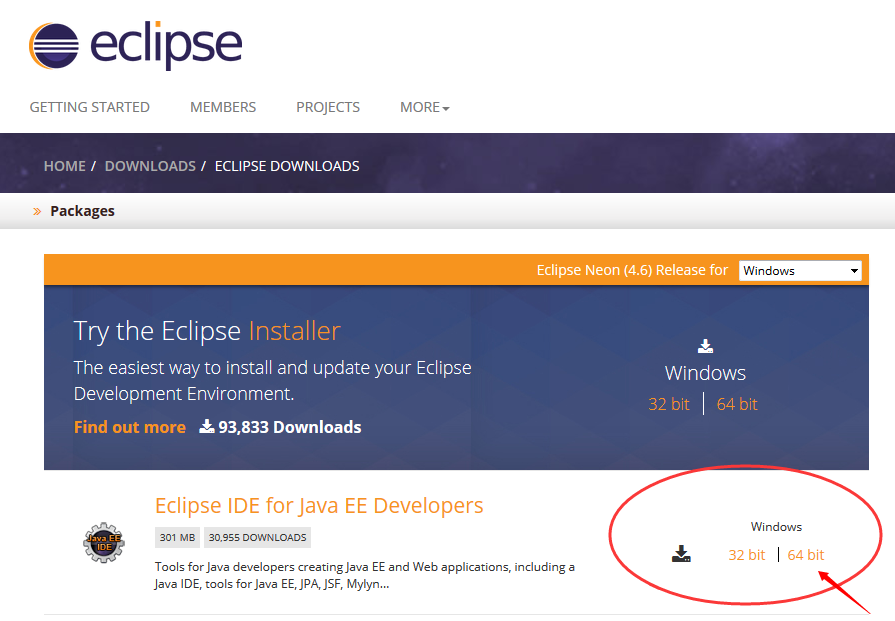Download the 64 bit Eclipse Installer
Image resolution: width=895 pixels, height=621 pixels.
tap(737, 404)
